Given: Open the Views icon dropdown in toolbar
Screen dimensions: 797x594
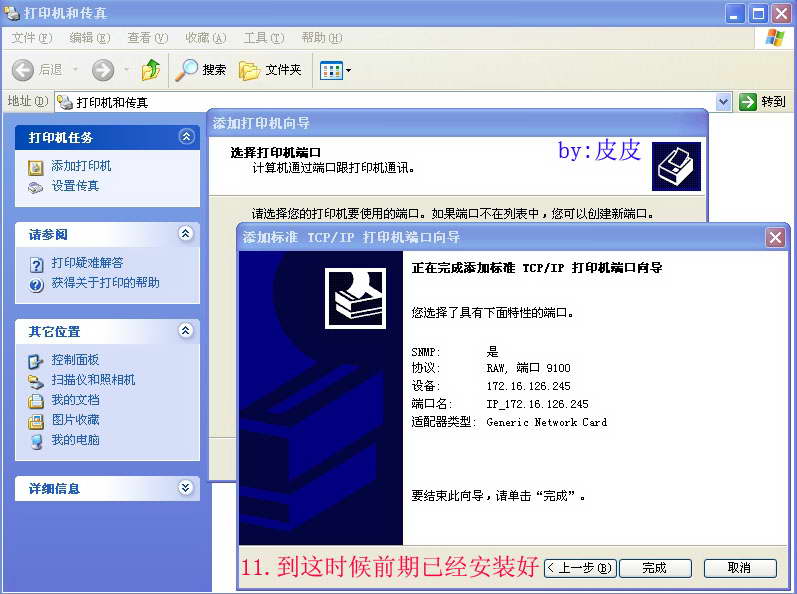Looking at the screenshot, I should (x=335, y=71).
